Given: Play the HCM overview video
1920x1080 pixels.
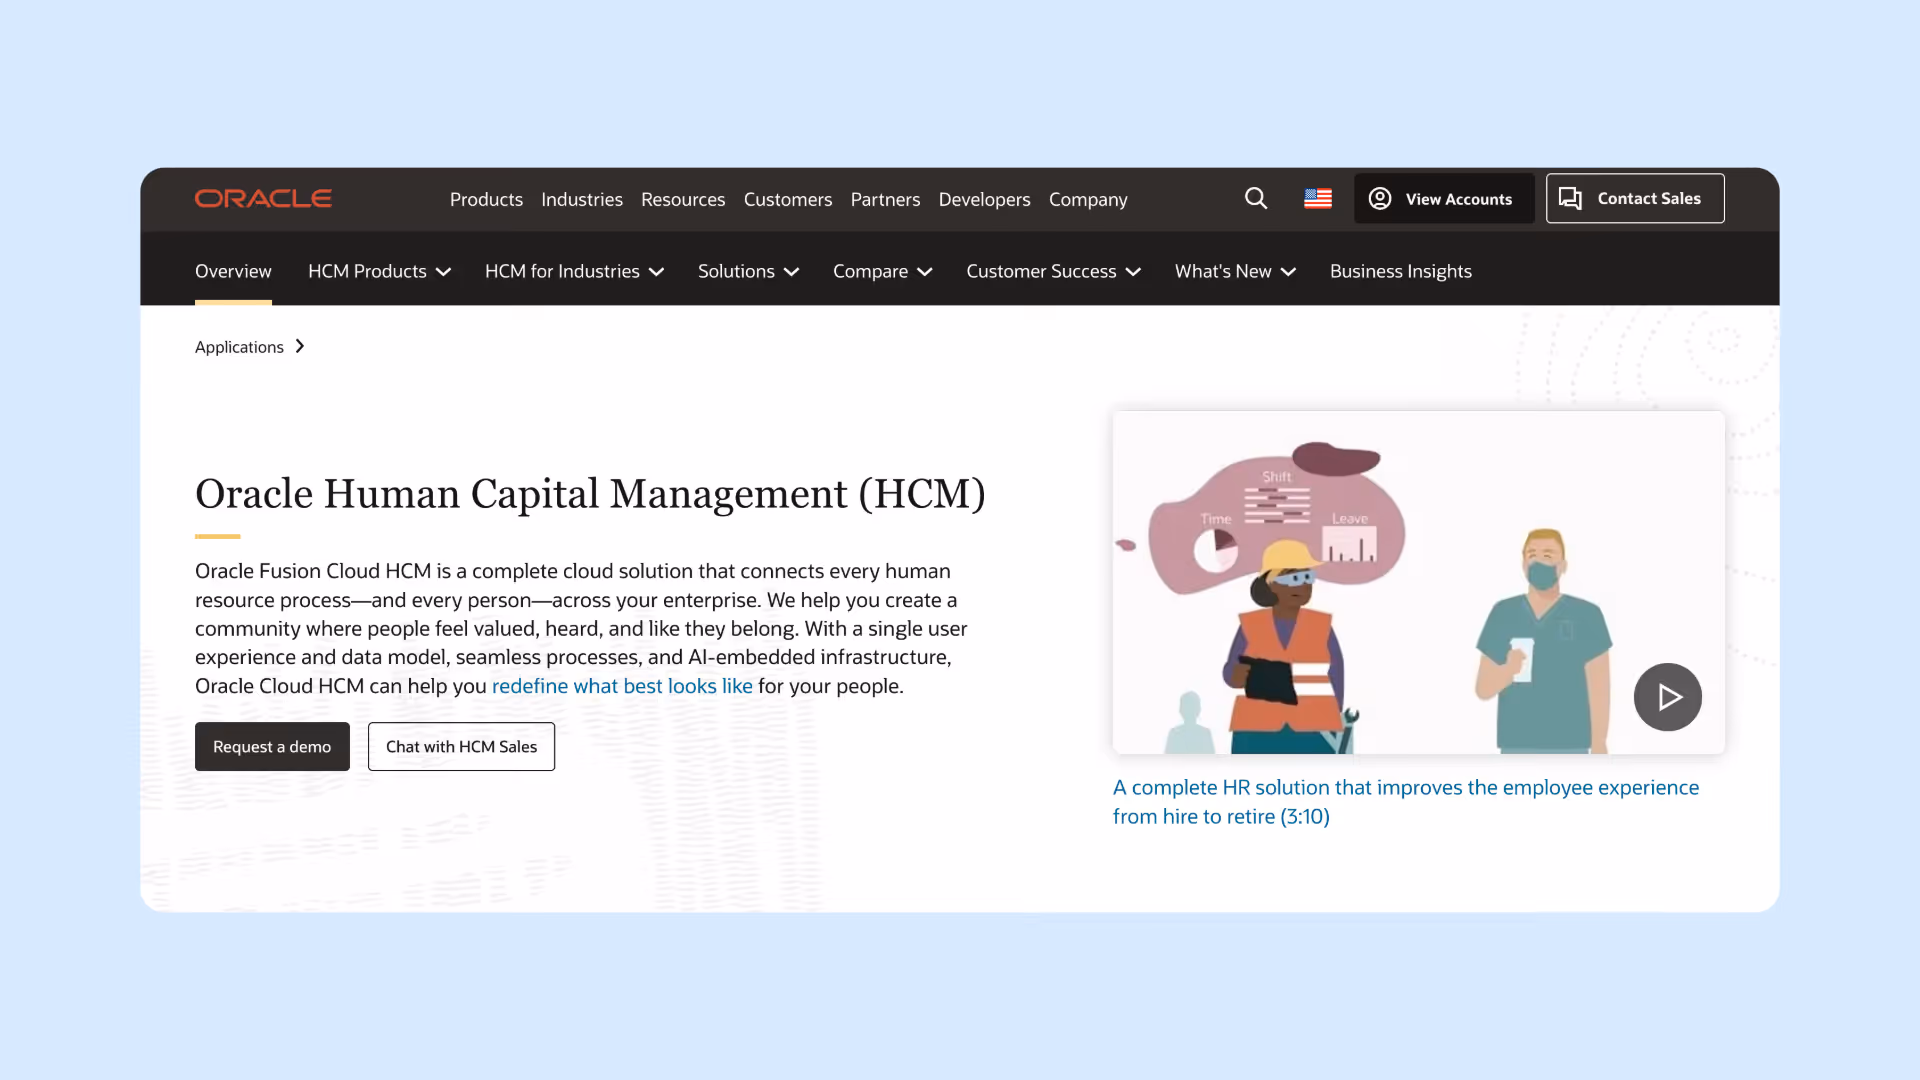Looking at the screenshot, I should coord(1668,697).
